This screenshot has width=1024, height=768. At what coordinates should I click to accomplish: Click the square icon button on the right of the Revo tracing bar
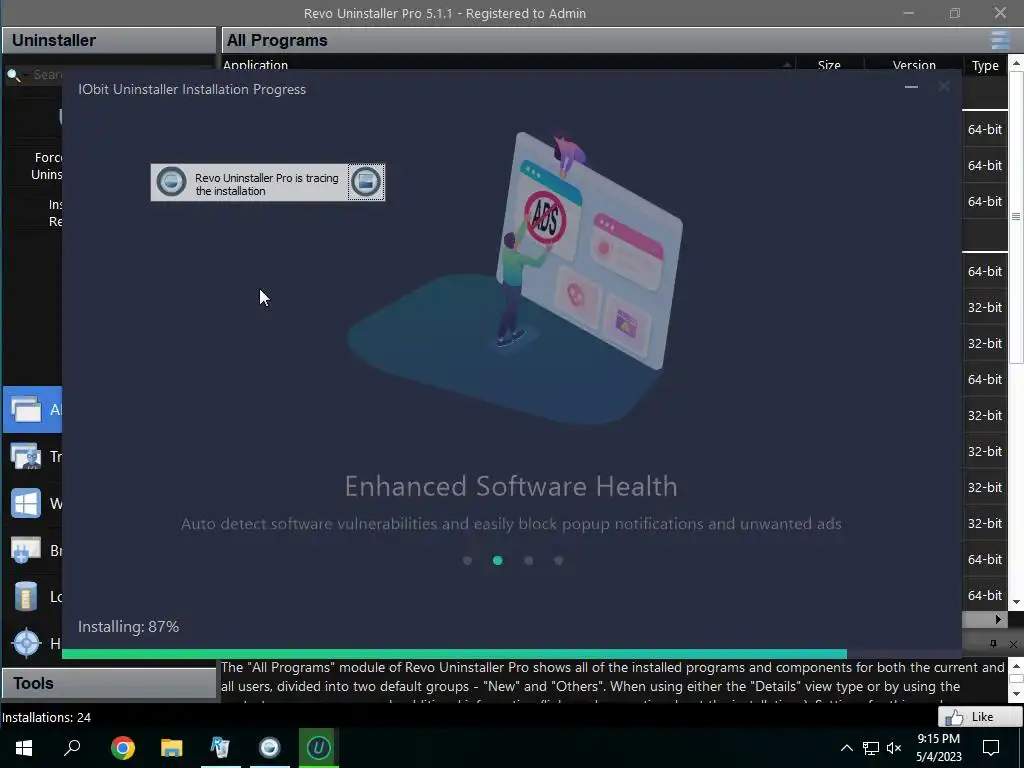pos(366,182)
